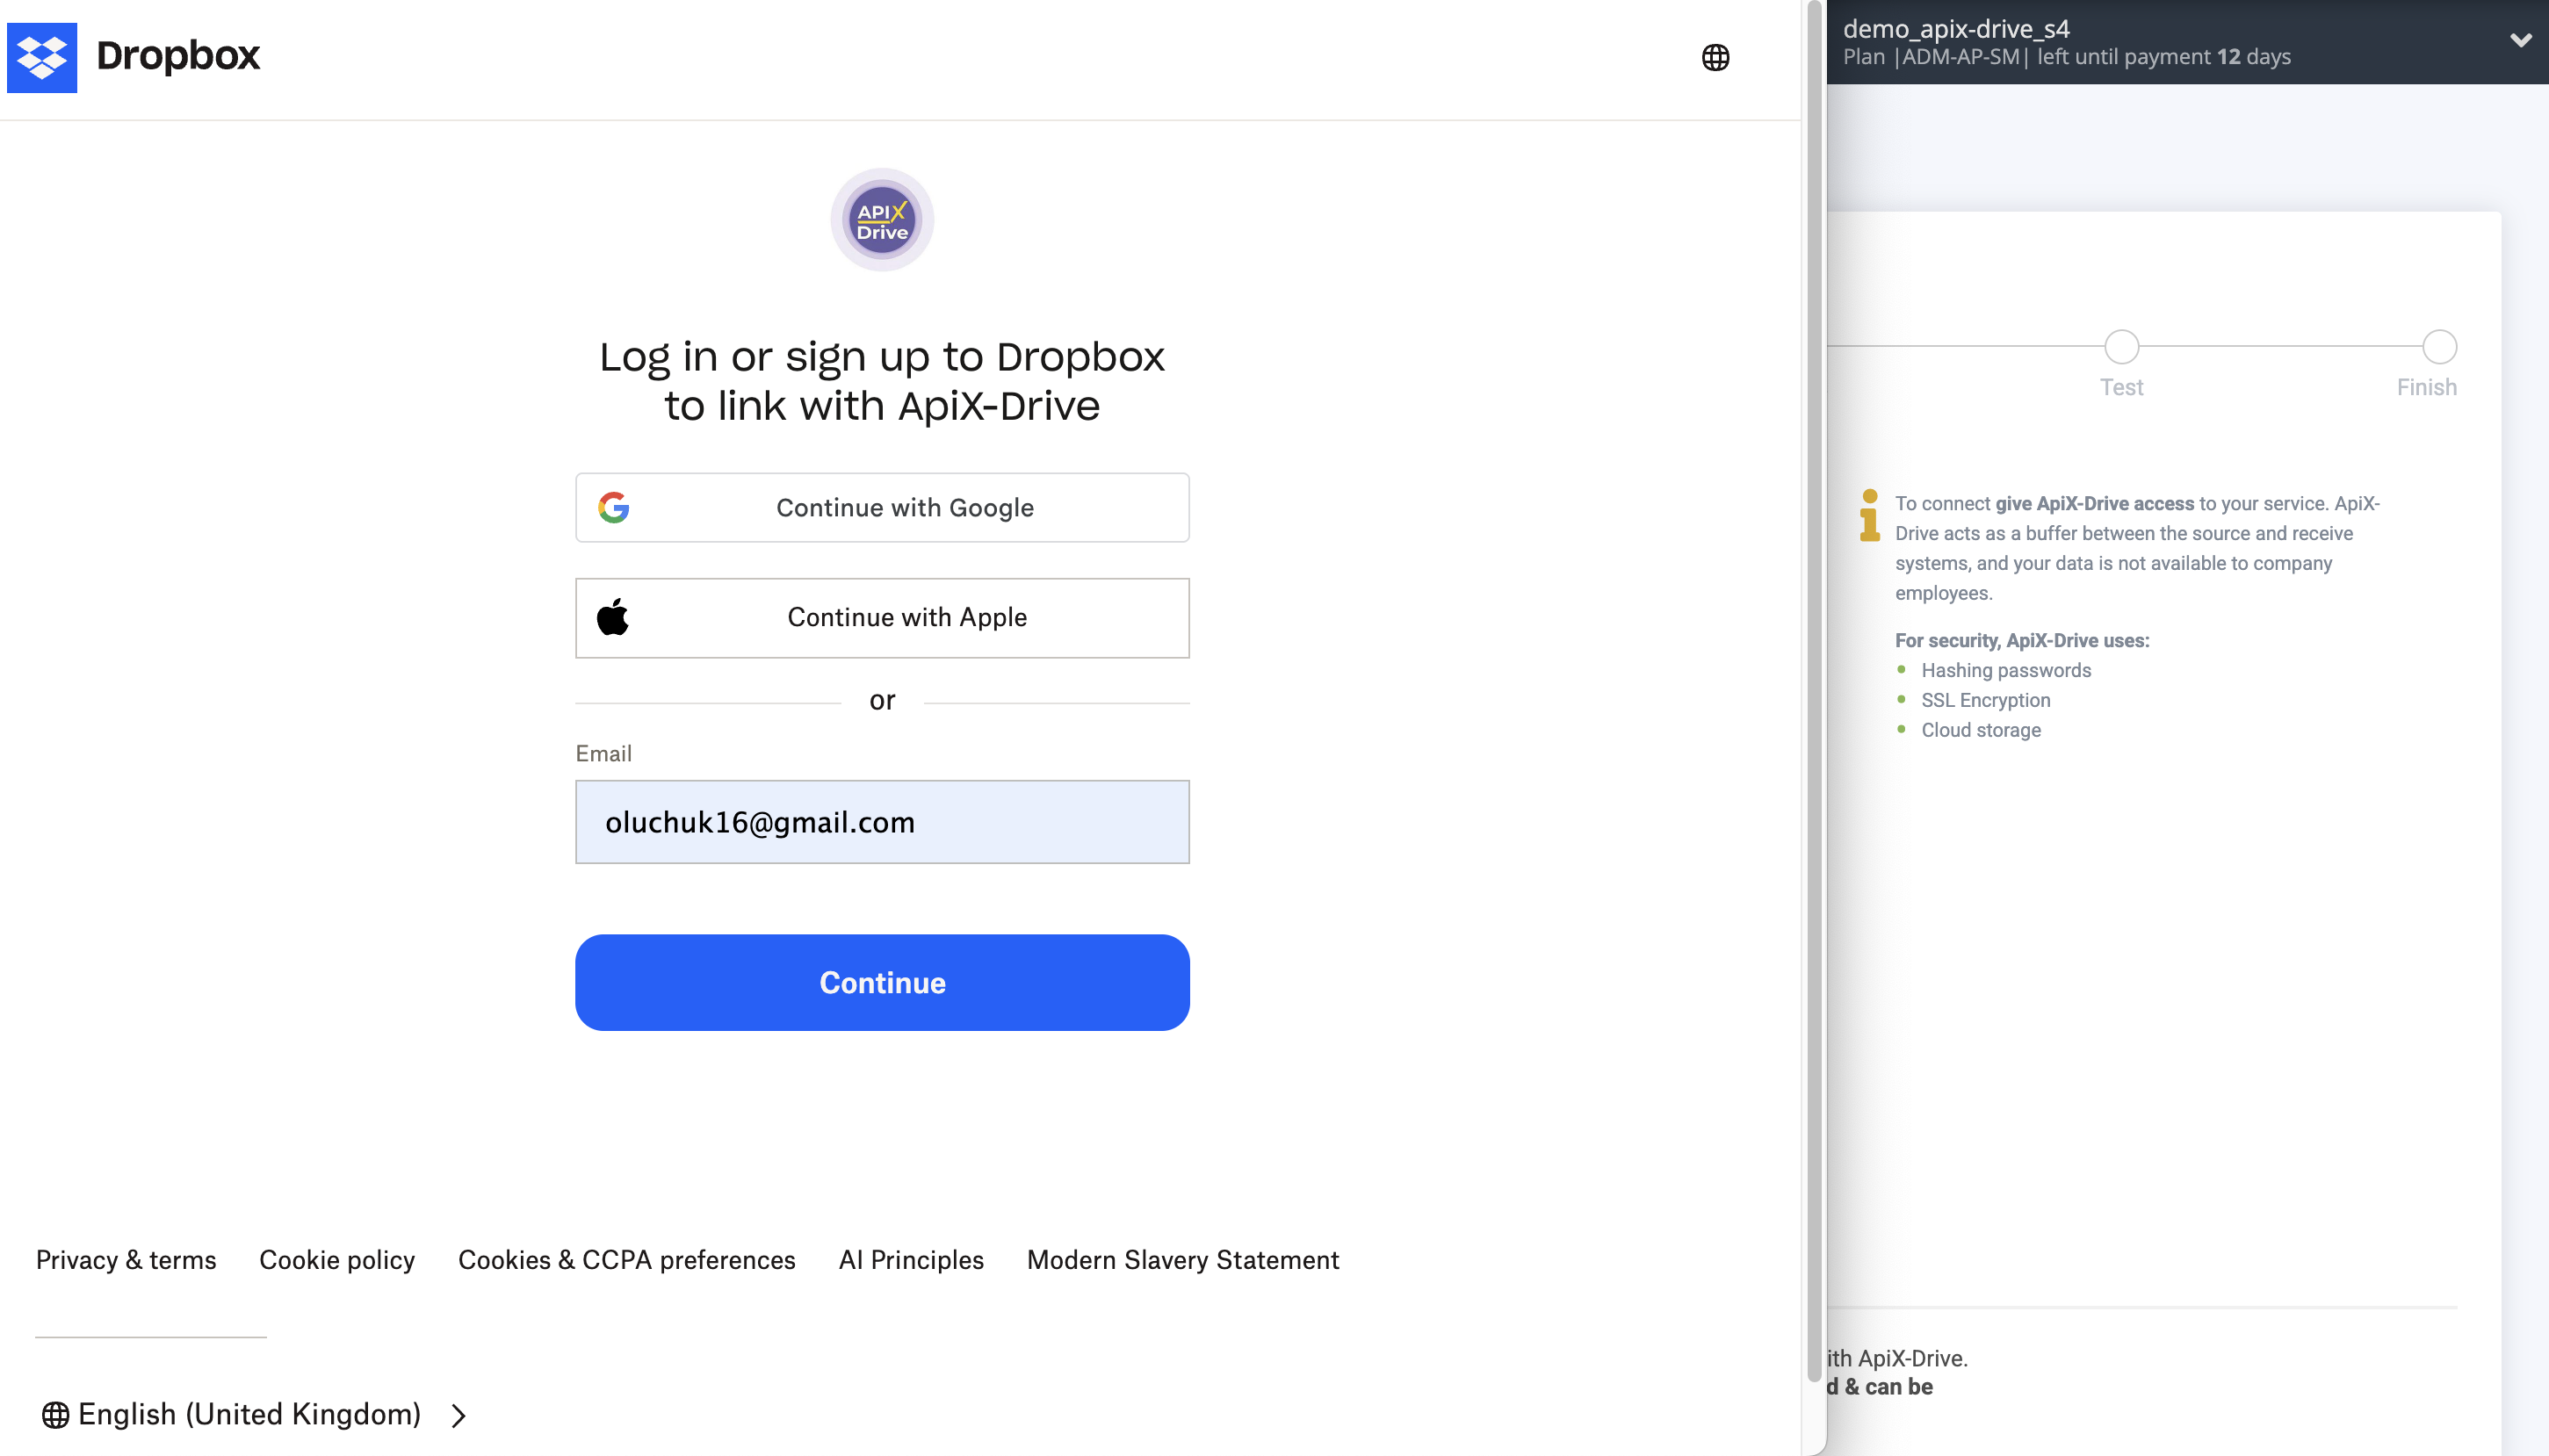The width and height of the screenshot is (2549, 1456).
Task: Click the email input showing oluchuk16@gmail.com
Action: tap(881, 821)
